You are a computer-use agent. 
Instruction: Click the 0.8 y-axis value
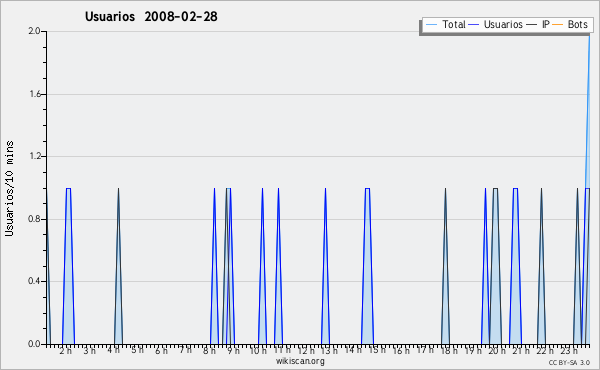(x=34, y=219)
